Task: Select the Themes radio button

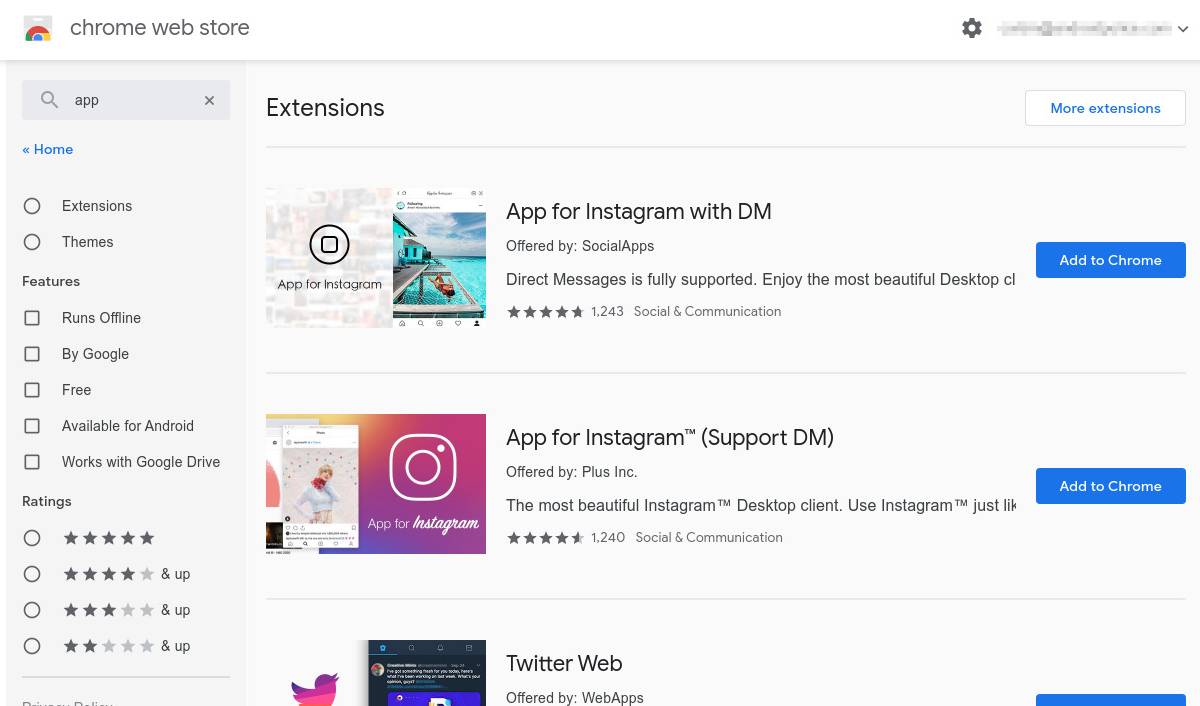Action: pyautogui.click(x=32, y=242)
